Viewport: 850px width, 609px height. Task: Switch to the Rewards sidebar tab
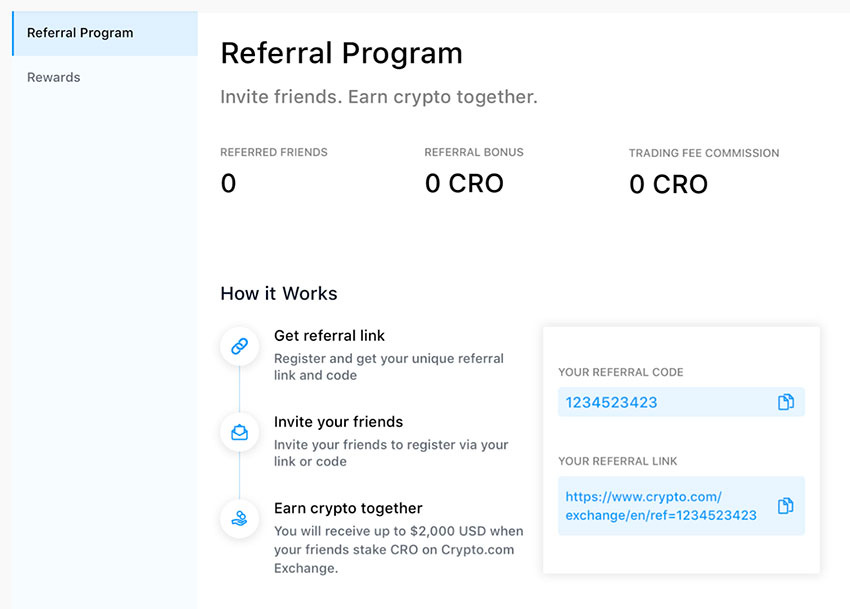54,77
